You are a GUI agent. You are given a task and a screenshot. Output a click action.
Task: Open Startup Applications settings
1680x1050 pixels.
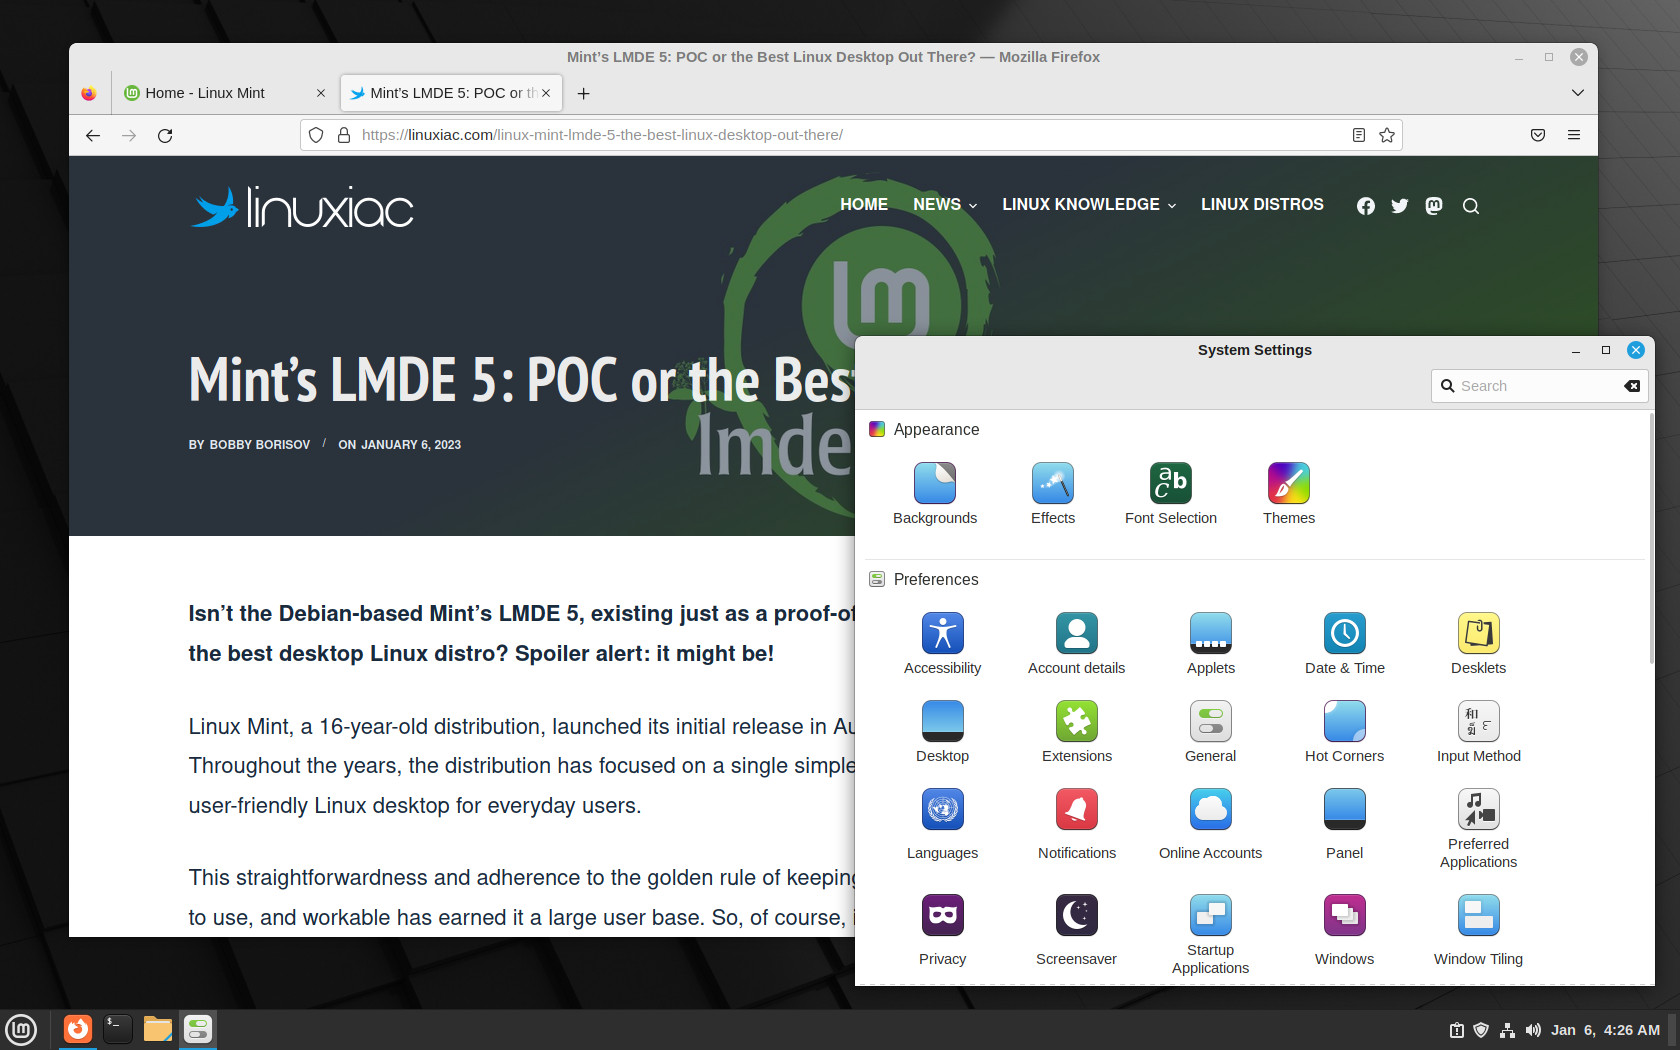[x=1211, y=935]
